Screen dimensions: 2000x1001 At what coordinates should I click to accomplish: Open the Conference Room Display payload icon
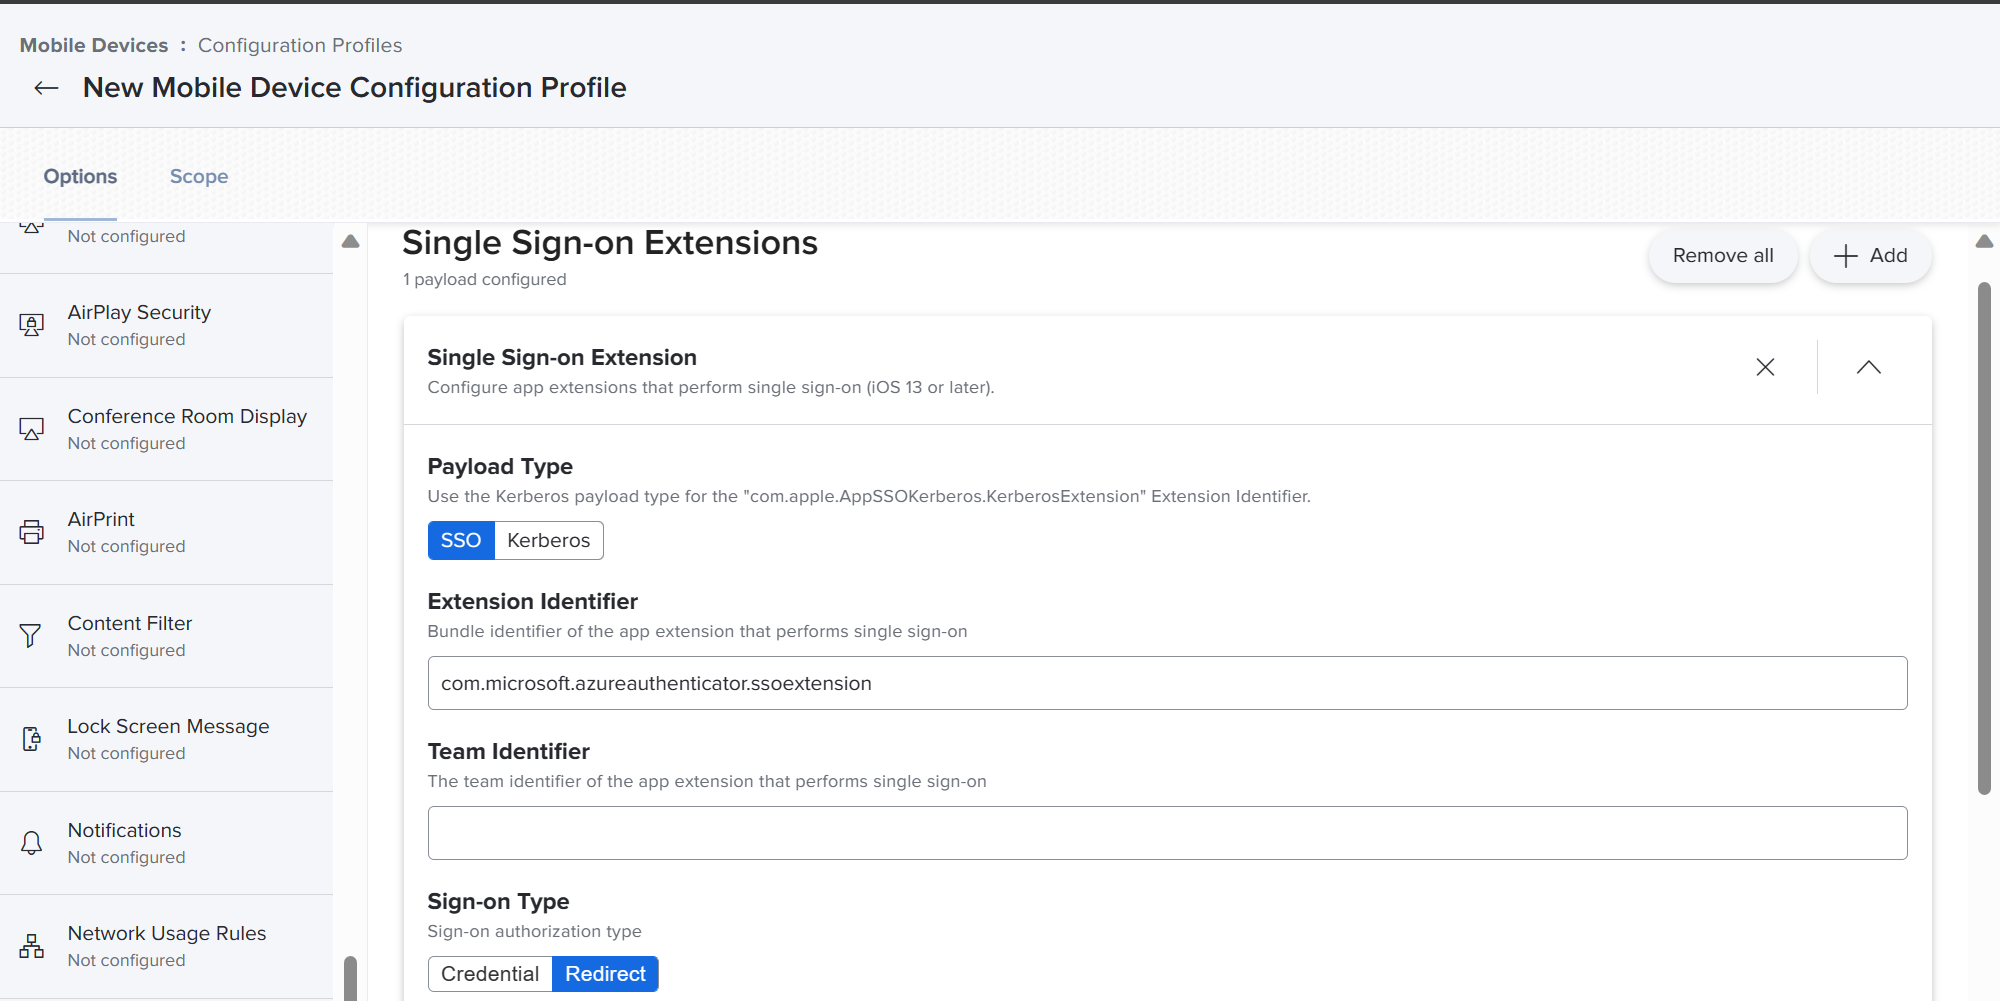pyautogui.click(x=31, y=428)
